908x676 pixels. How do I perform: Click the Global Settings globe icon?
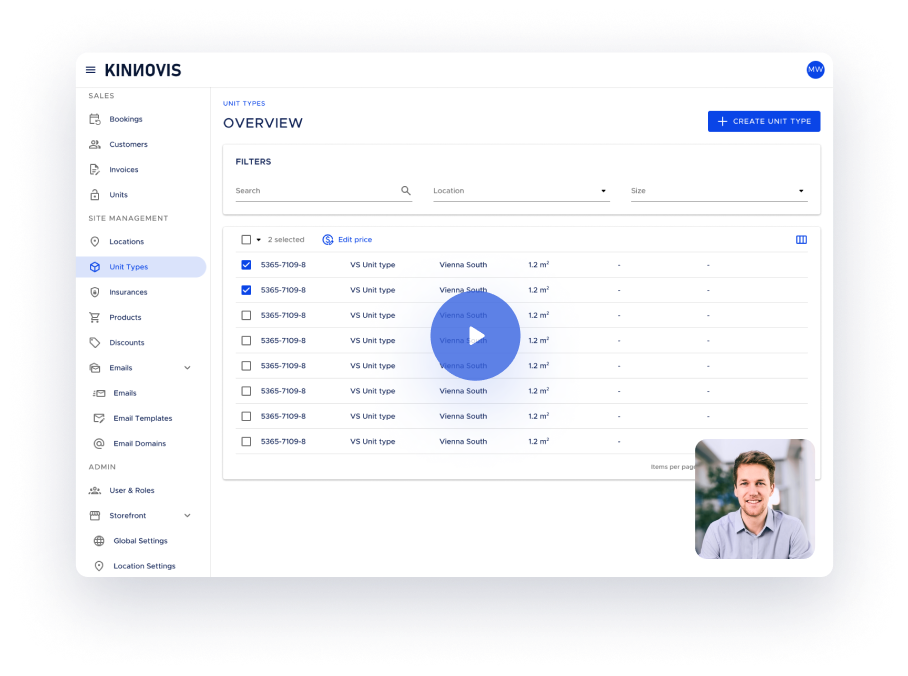click(x=99, y=541)
